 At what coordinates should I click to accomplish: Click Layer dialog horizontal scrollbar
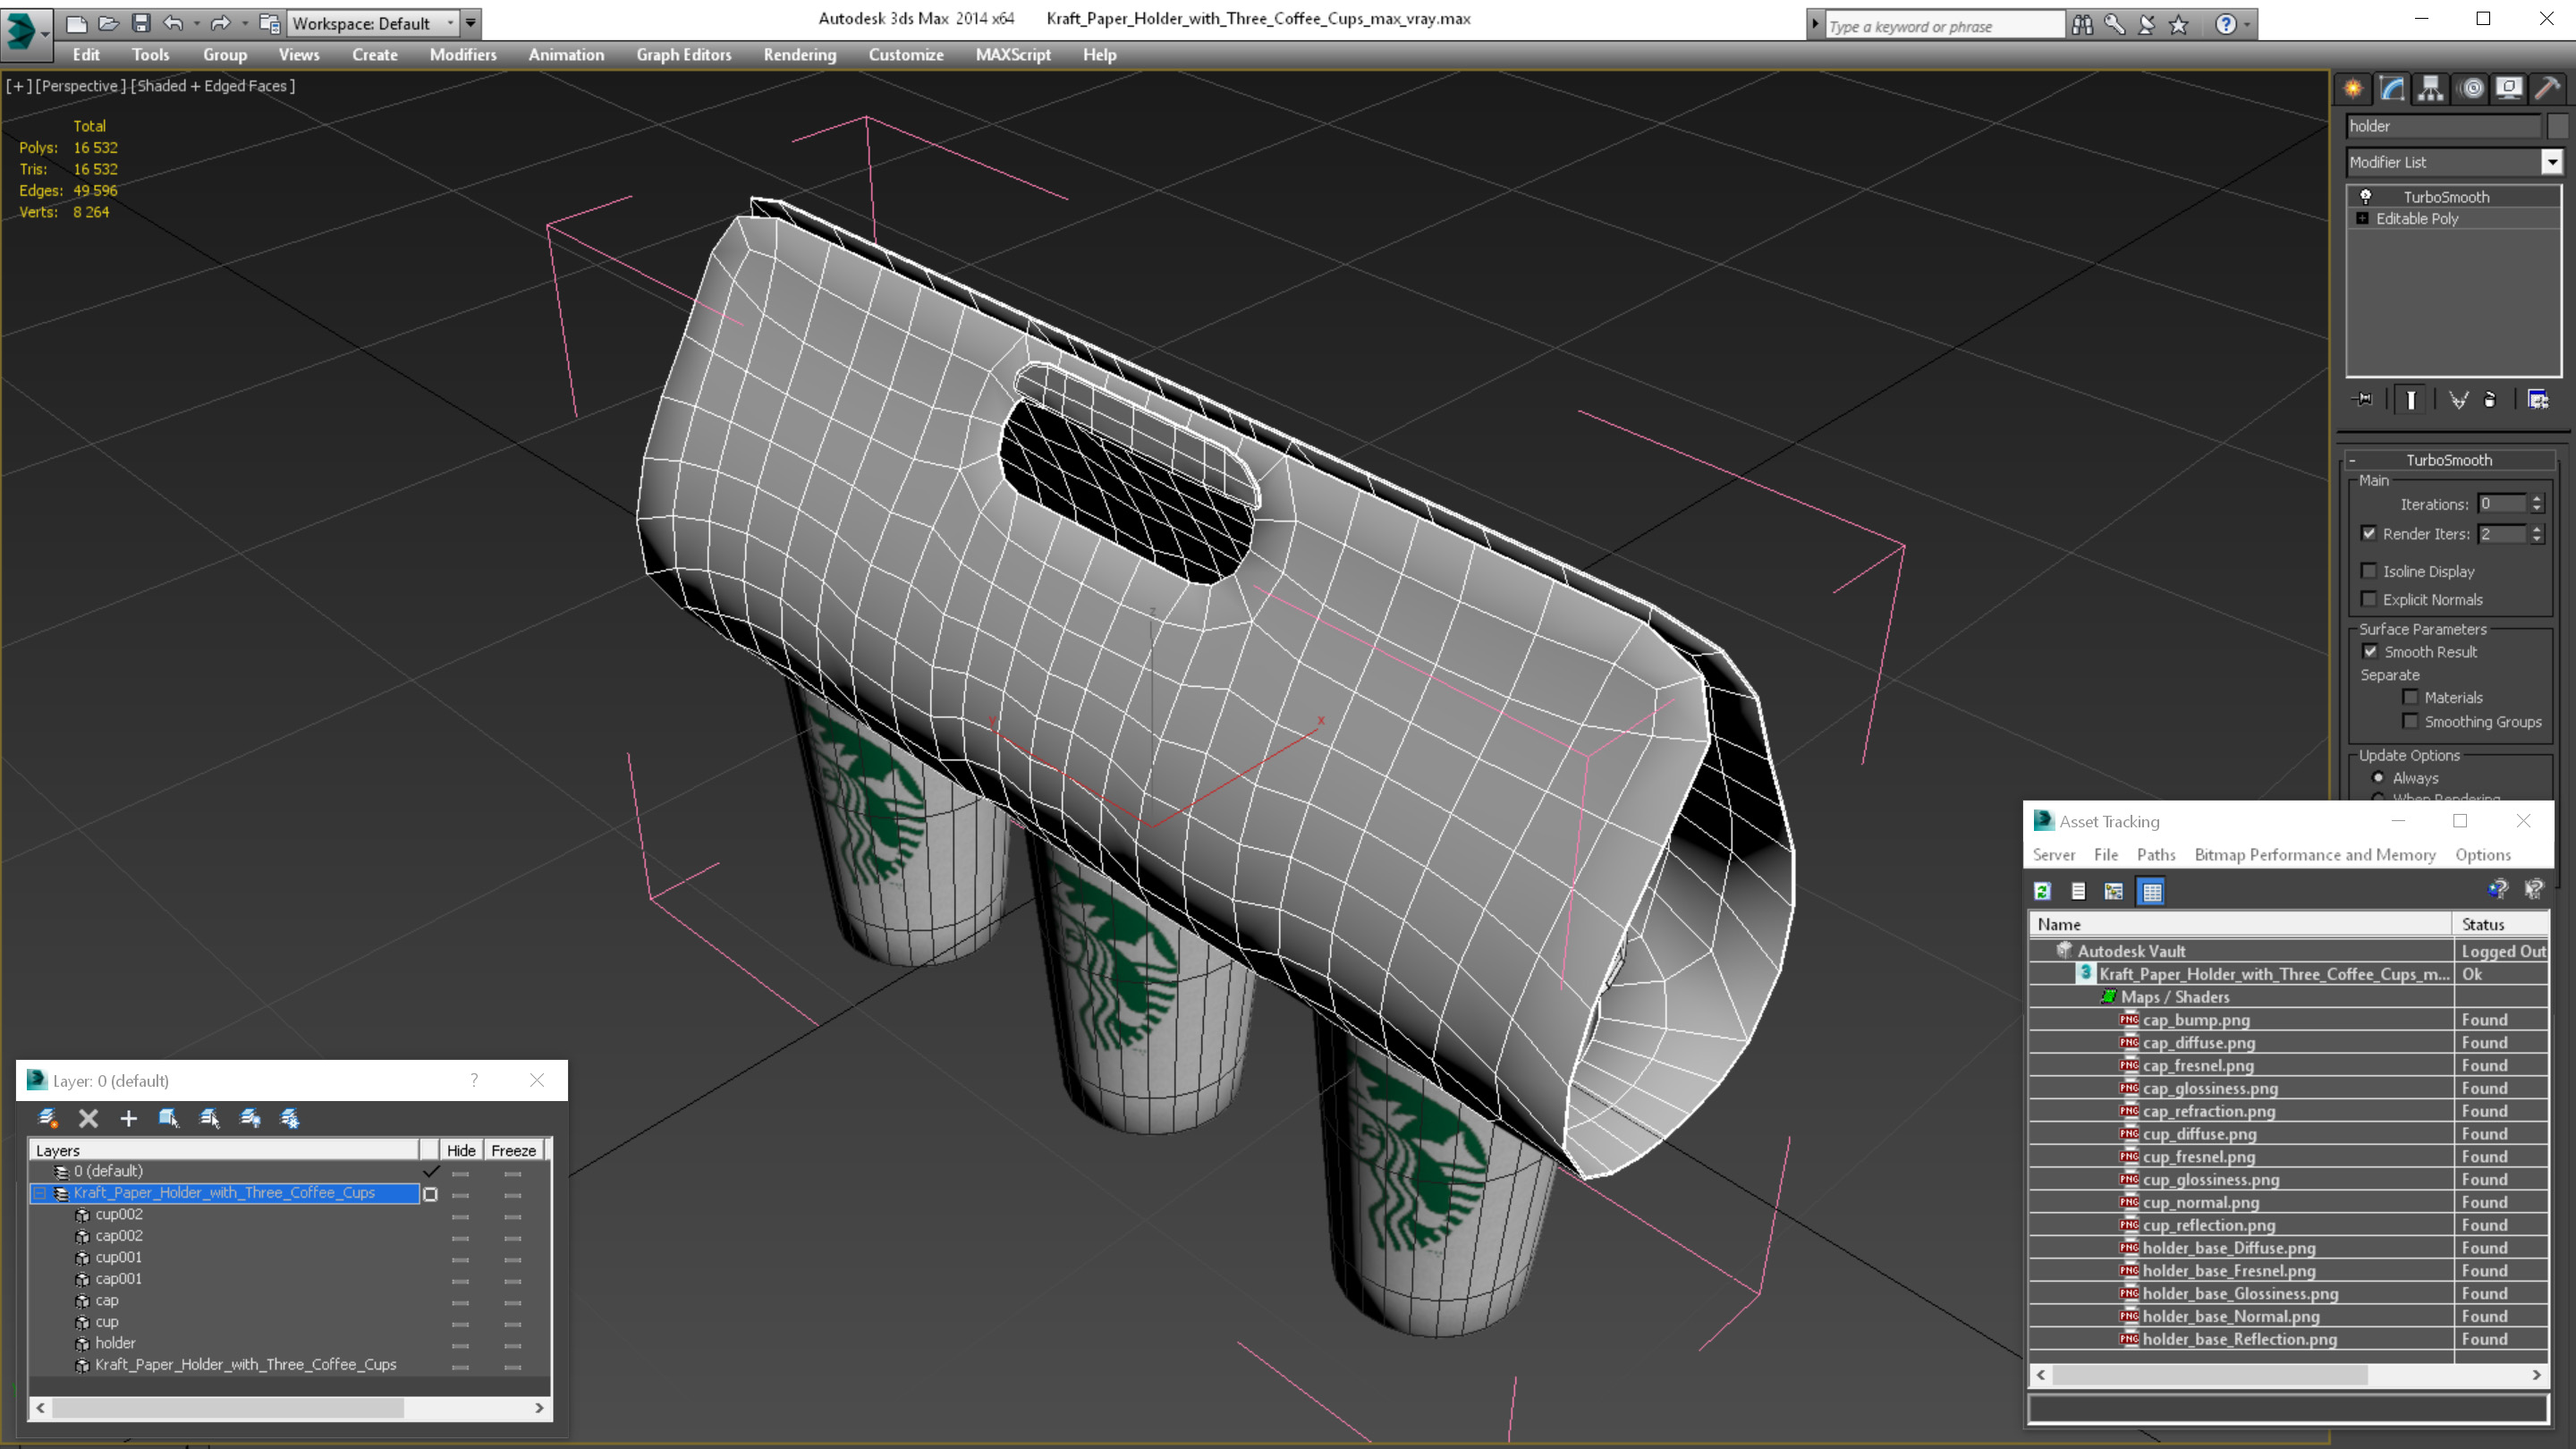point(290,1408)
